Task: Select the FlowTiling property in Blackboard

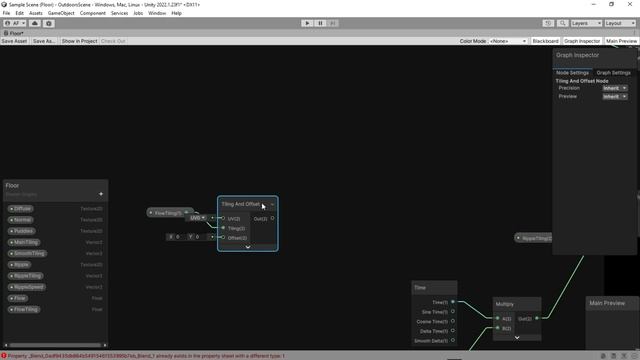Action: pos(24,309)
